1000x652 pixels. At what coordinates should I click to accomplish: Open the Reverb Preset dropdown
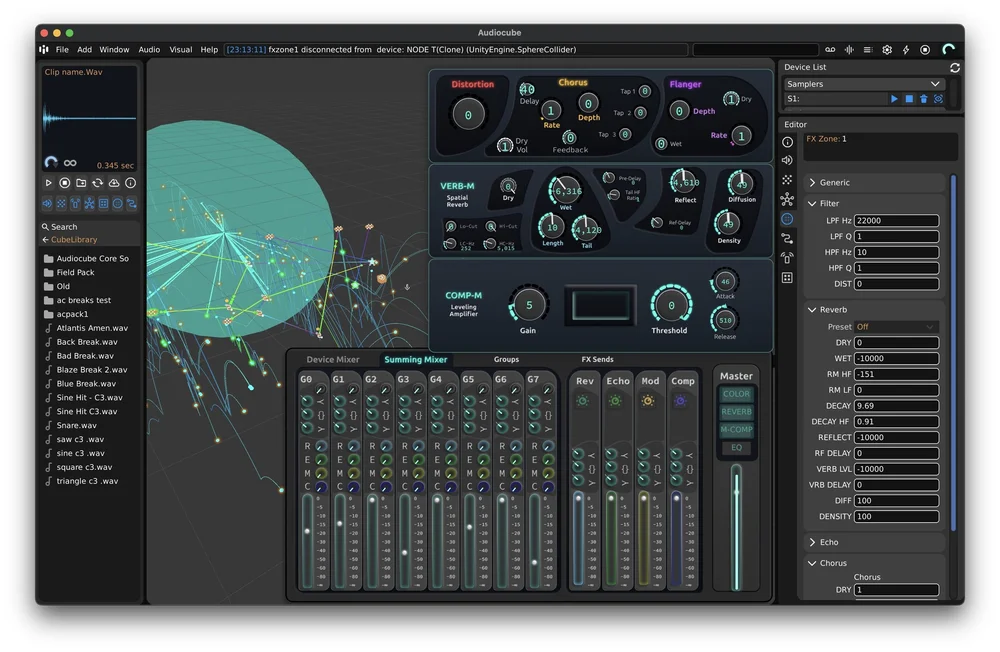tap(896, 327)
